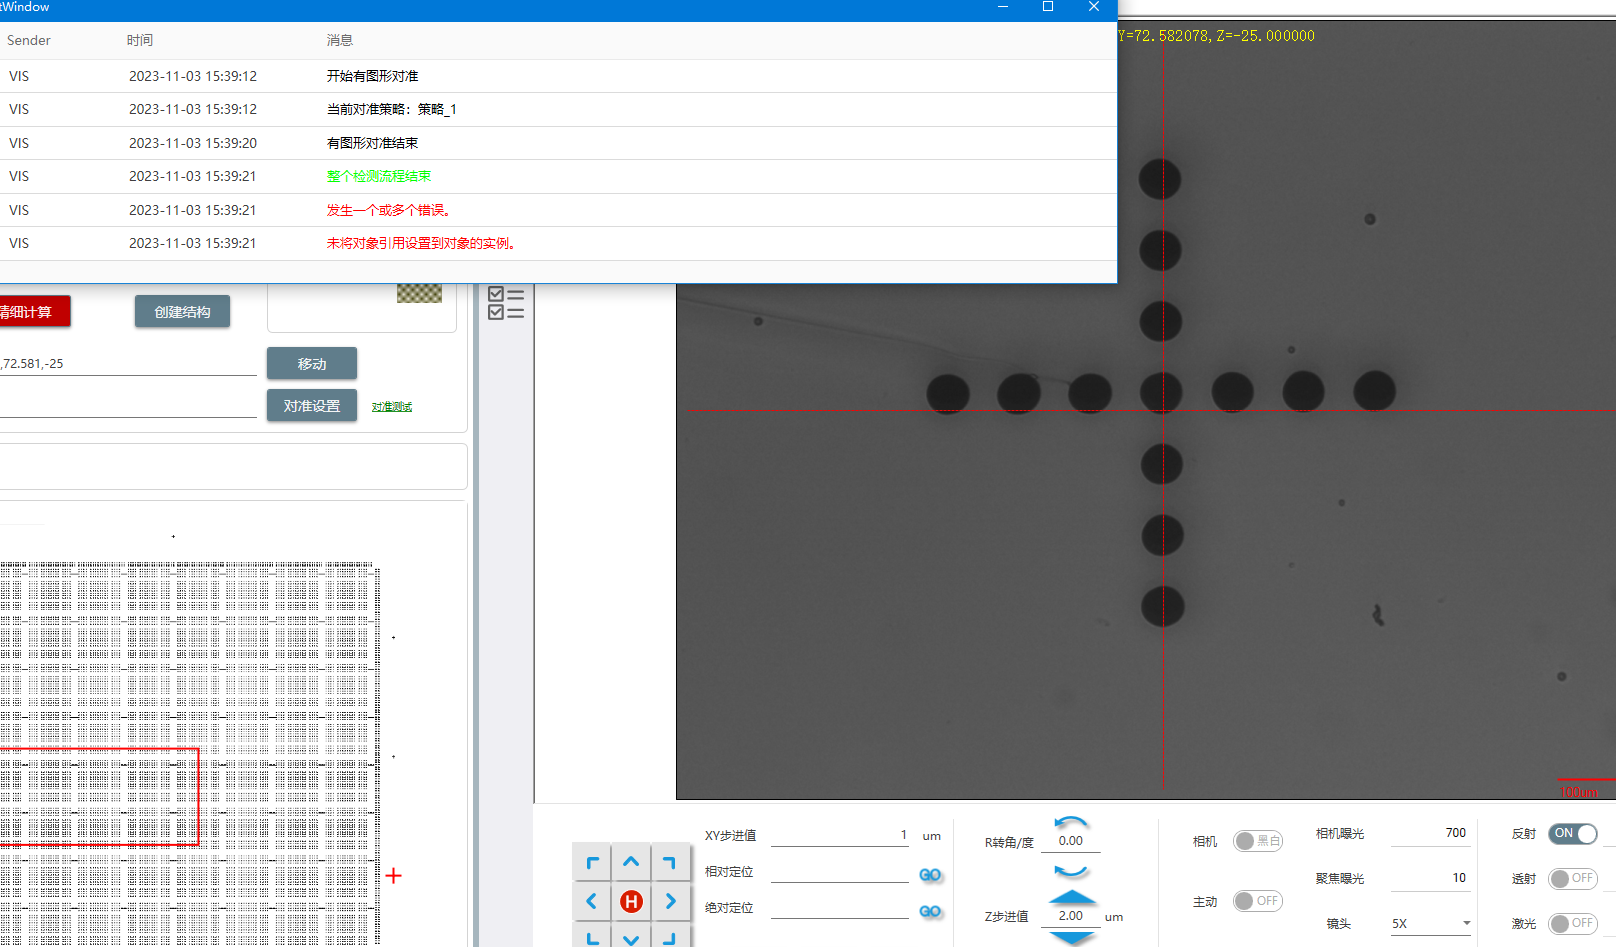Edit 聚焦曝光 value 10

pos(1430,878)
